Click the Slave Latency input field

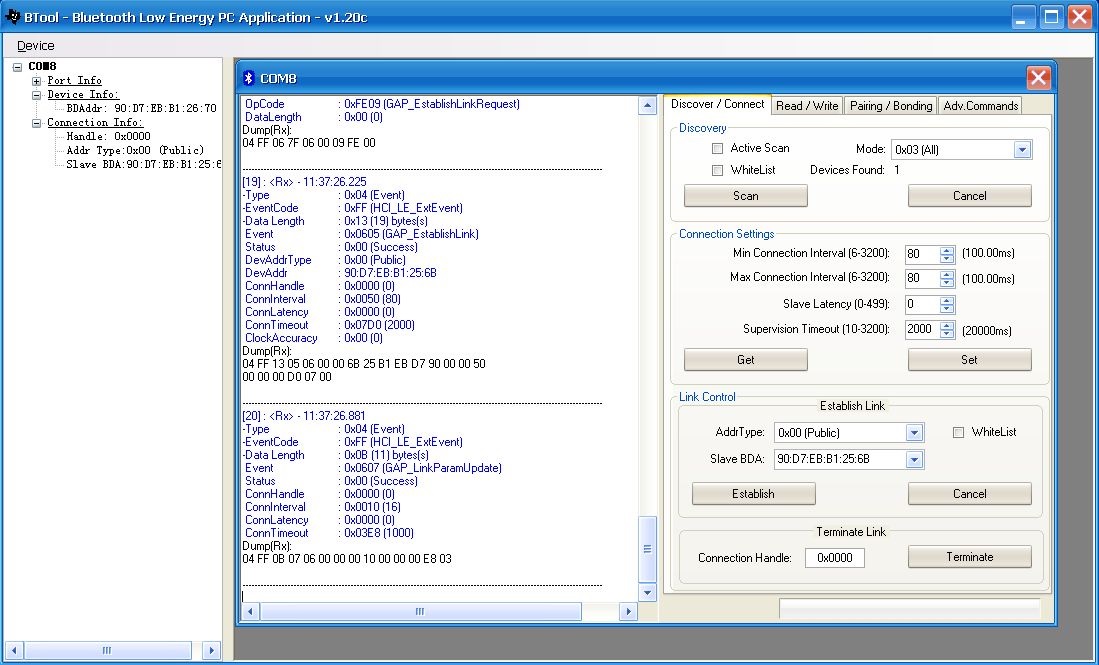(x=922, y=304)
